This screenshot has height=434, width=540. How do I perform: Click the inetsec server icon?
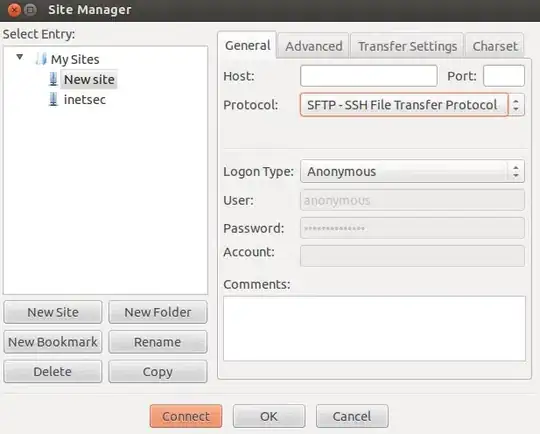pos(53,99)
